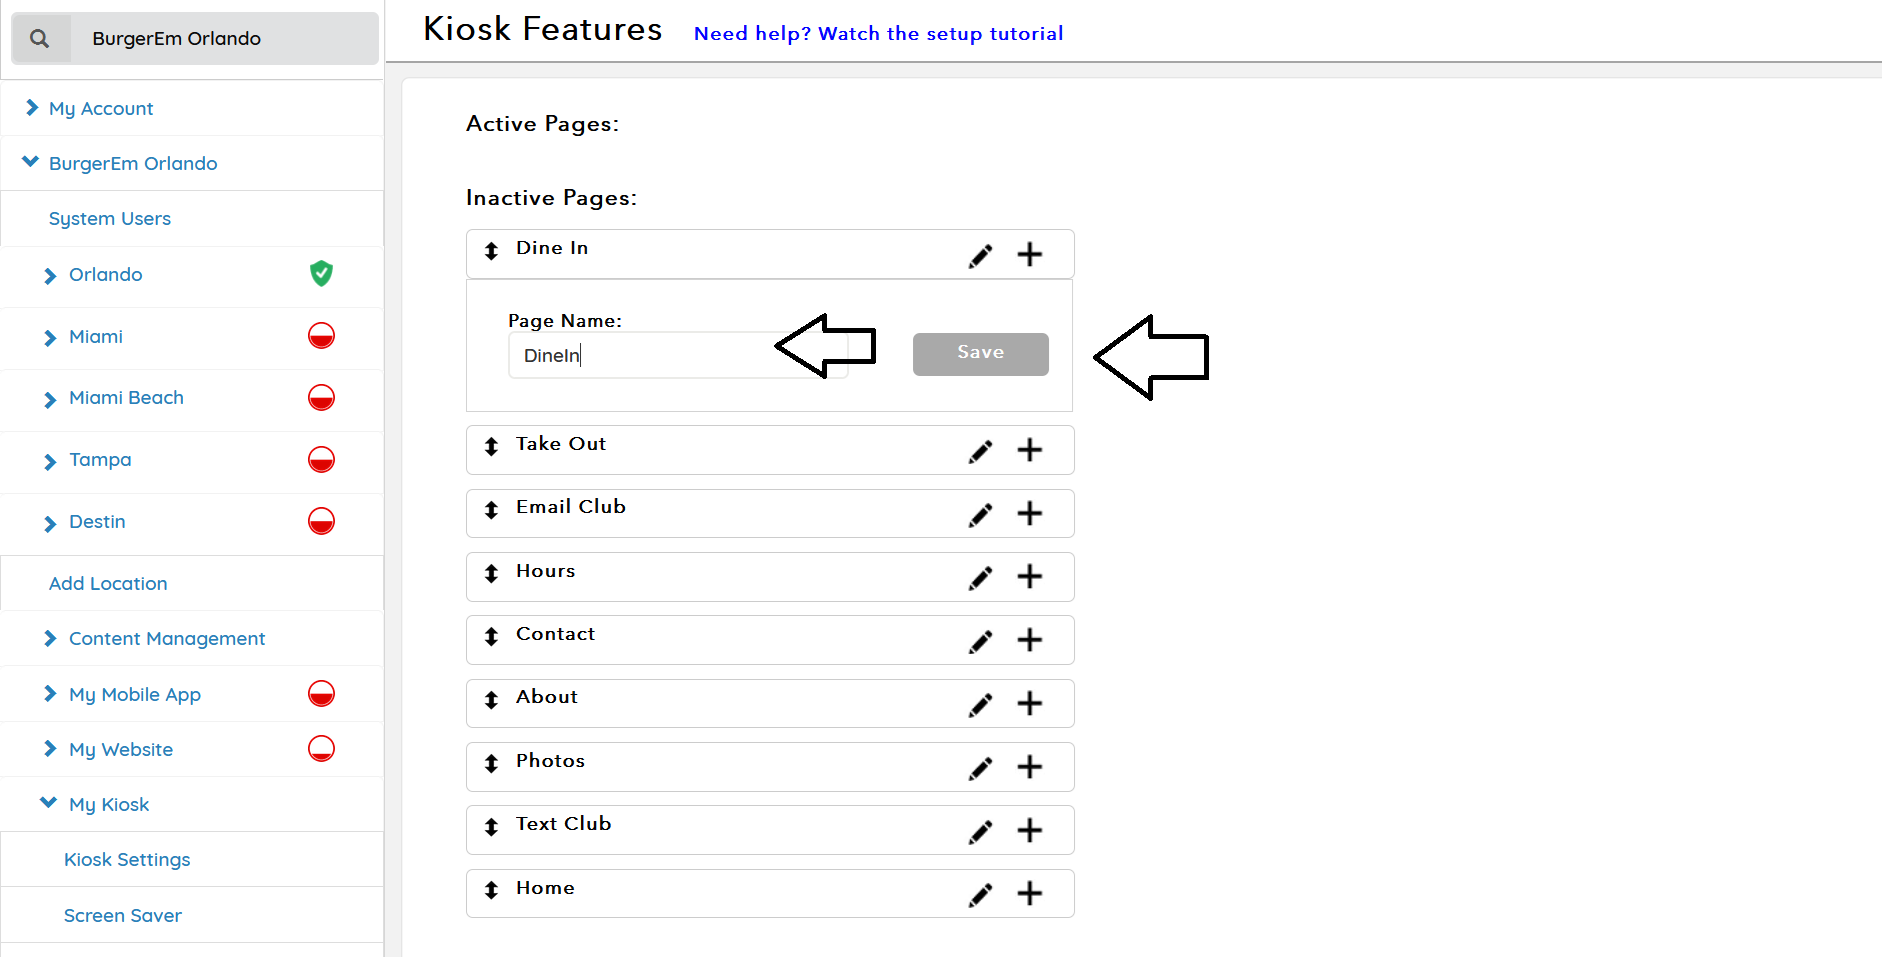Screen dimensions: 1882x957
Task: Click the red status icon beside Miami
Action: [321, 336]
